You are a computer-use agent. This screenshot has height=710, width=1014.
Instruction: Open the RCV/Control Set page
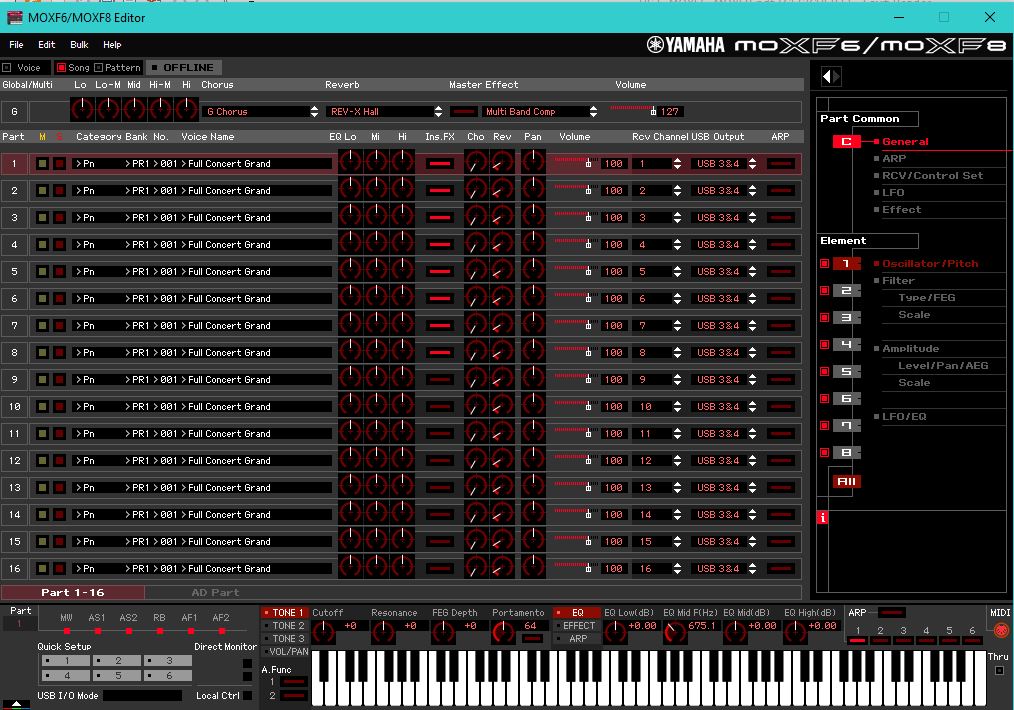point(932,175)
